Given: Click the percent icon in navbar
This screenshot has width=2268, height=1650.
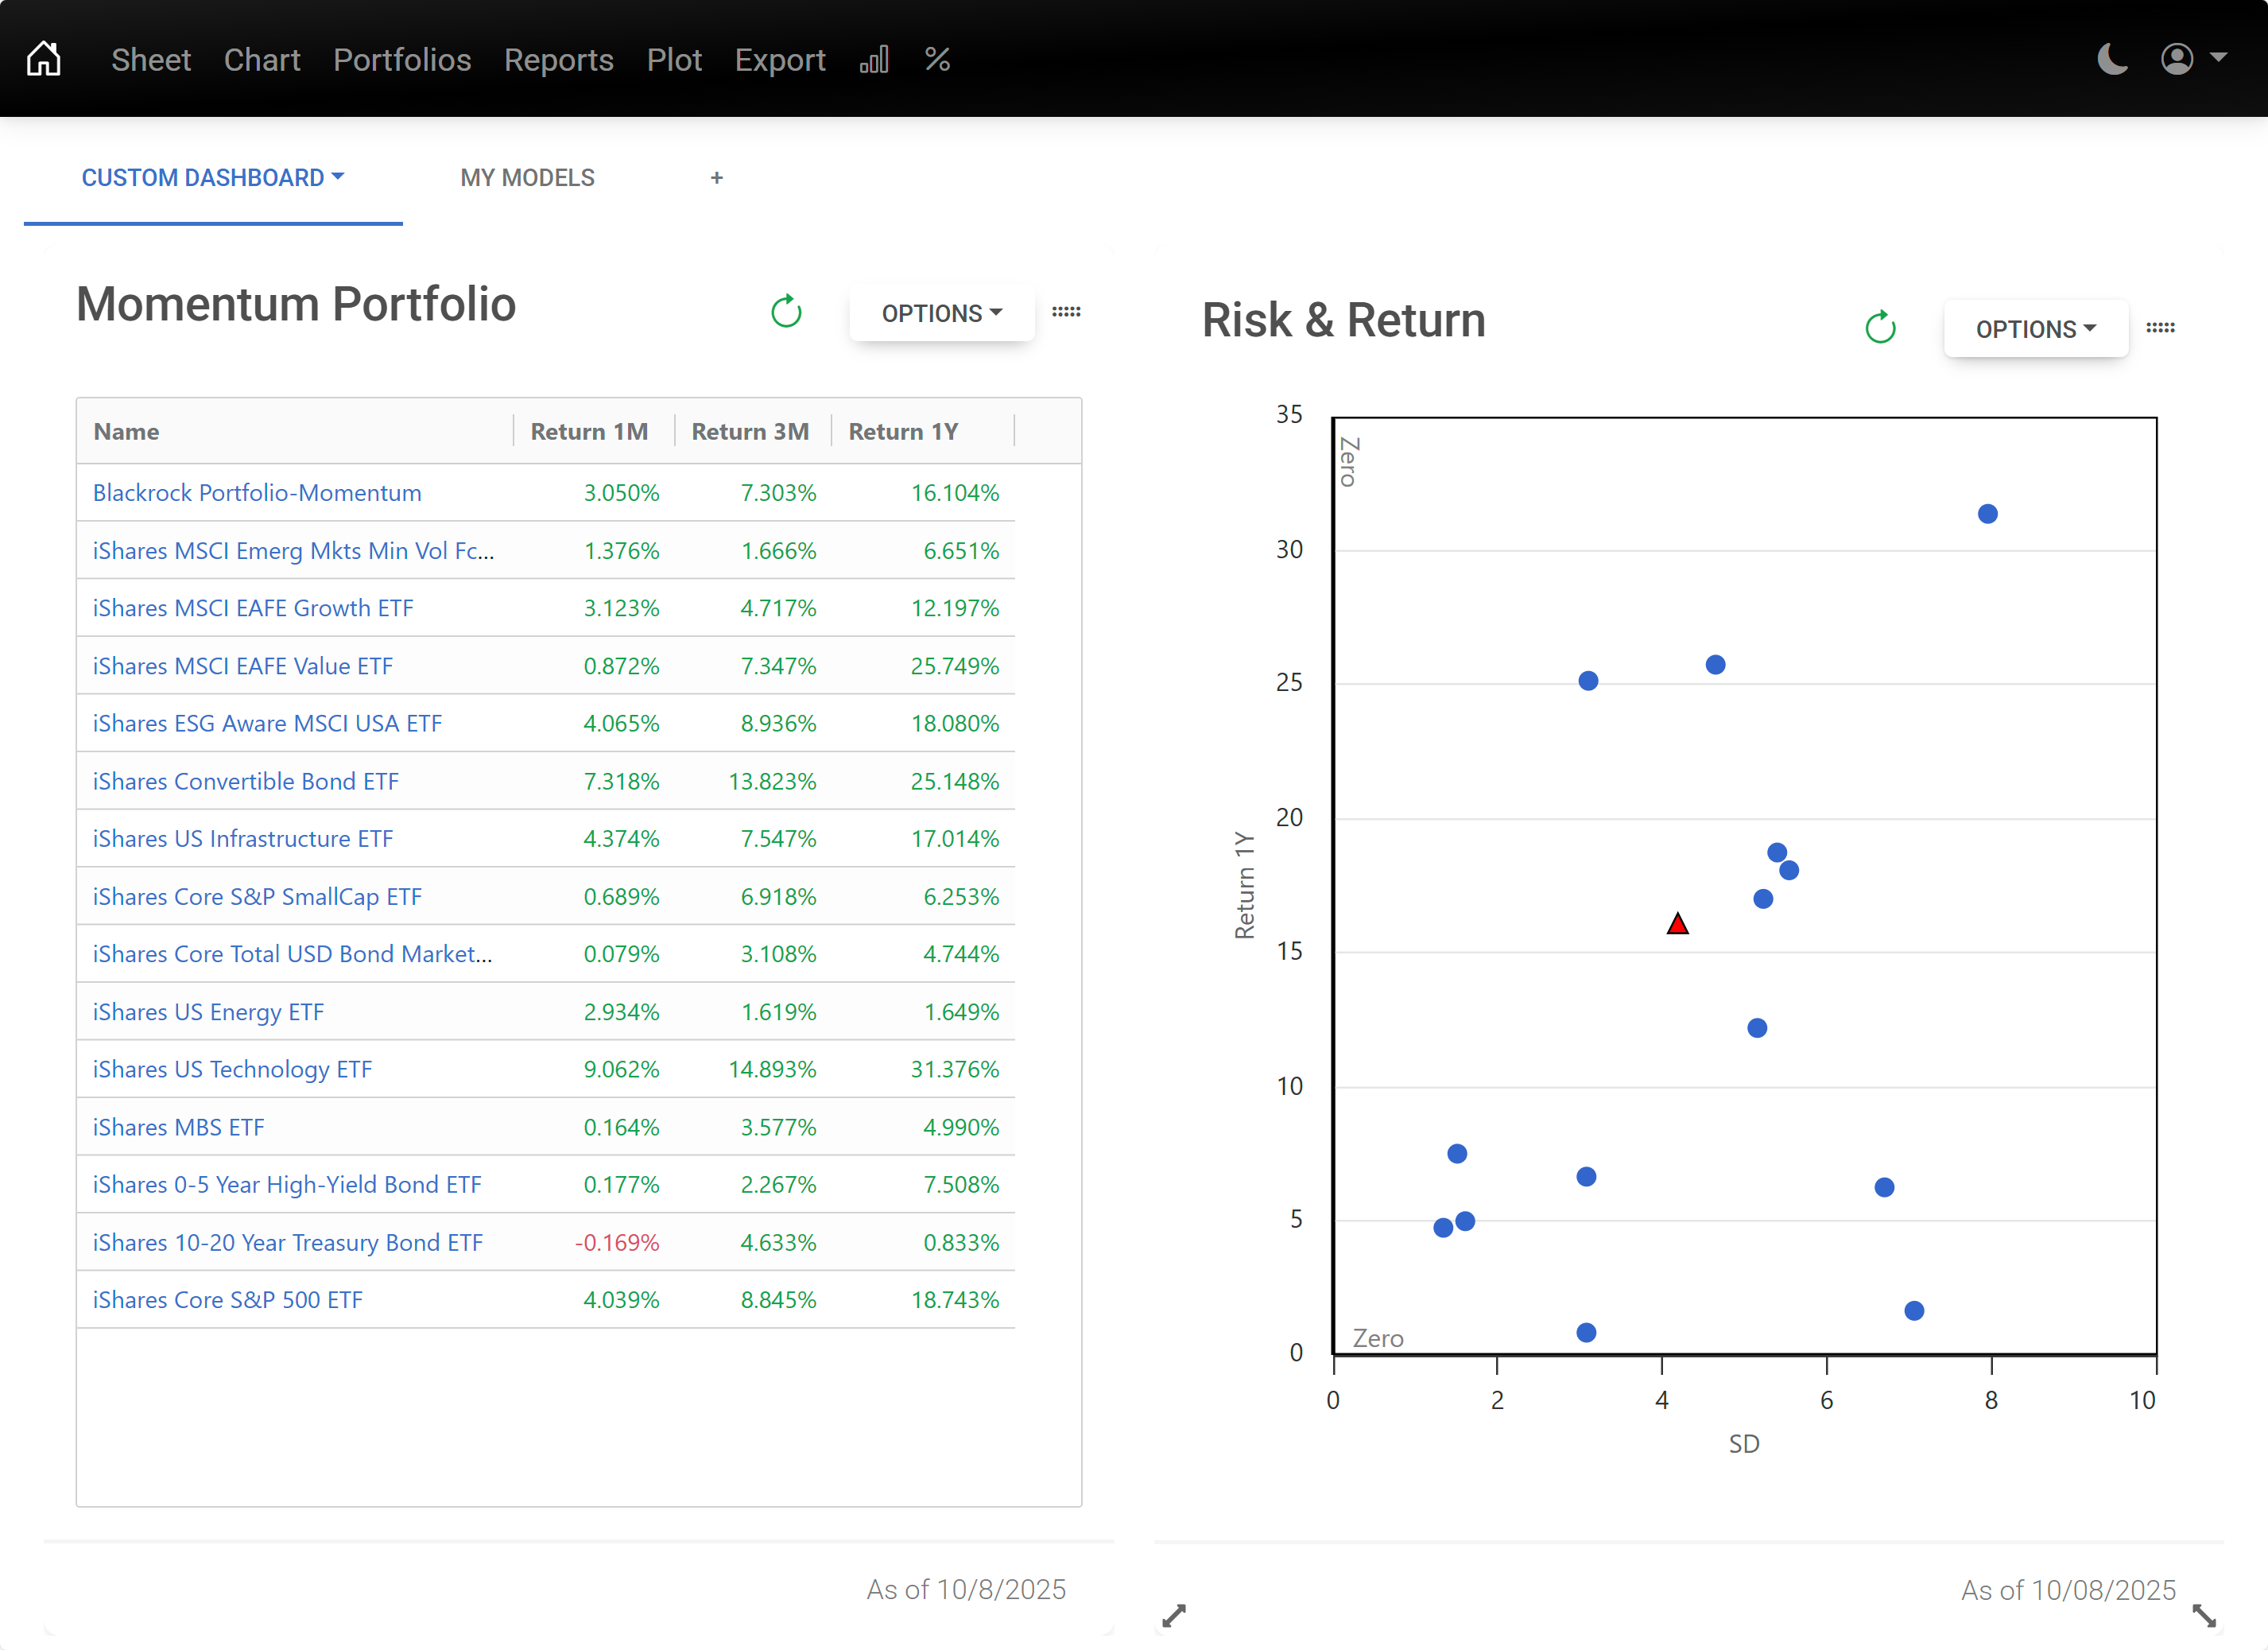Looking at the screenshot, I should (937, 59).
